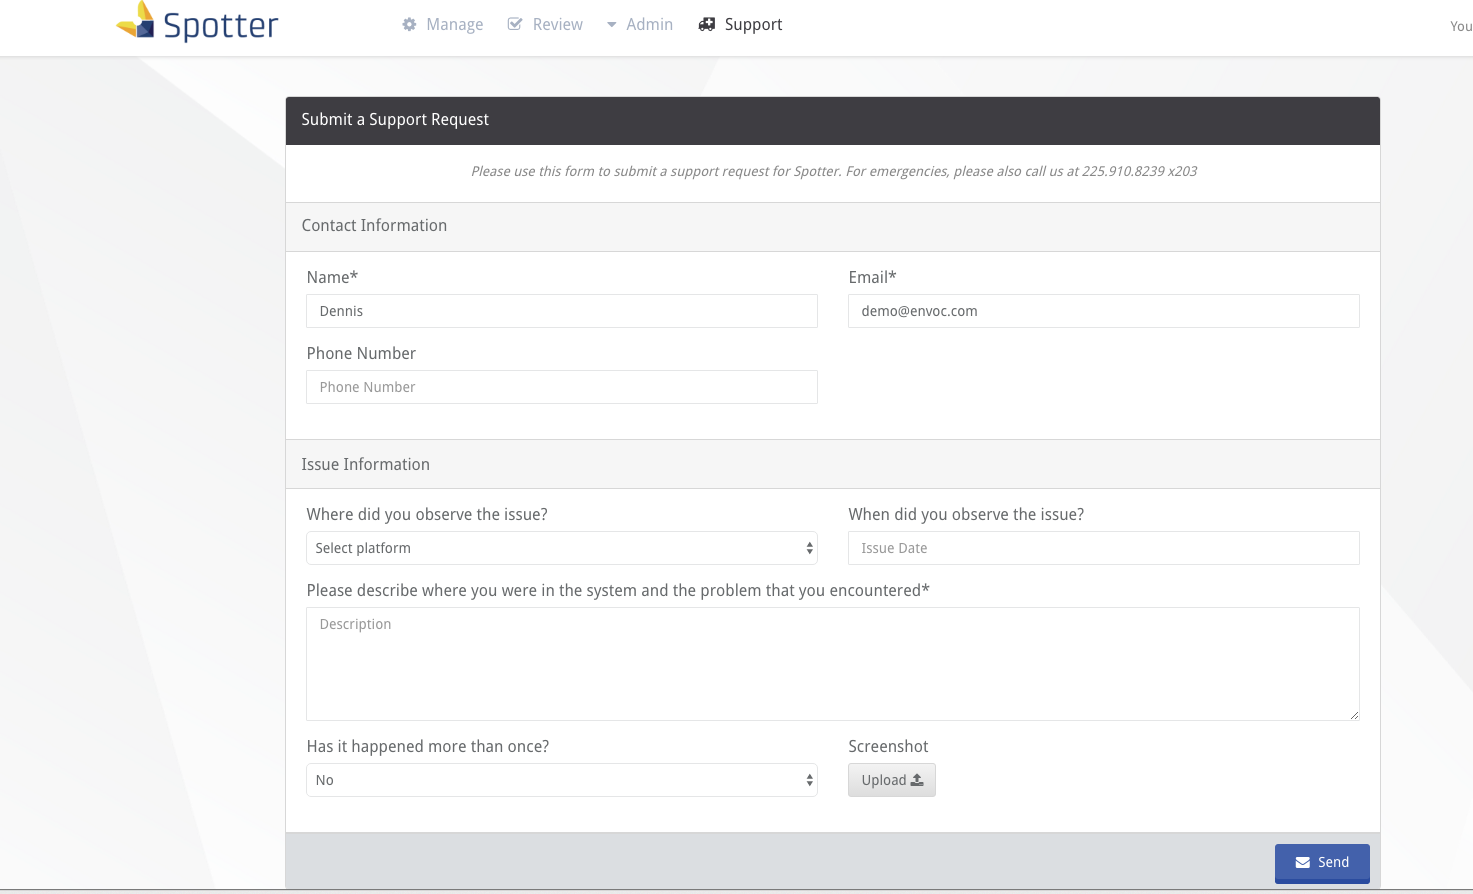
Task: Expand the Admin menu
Action: [x=640, y=24]
